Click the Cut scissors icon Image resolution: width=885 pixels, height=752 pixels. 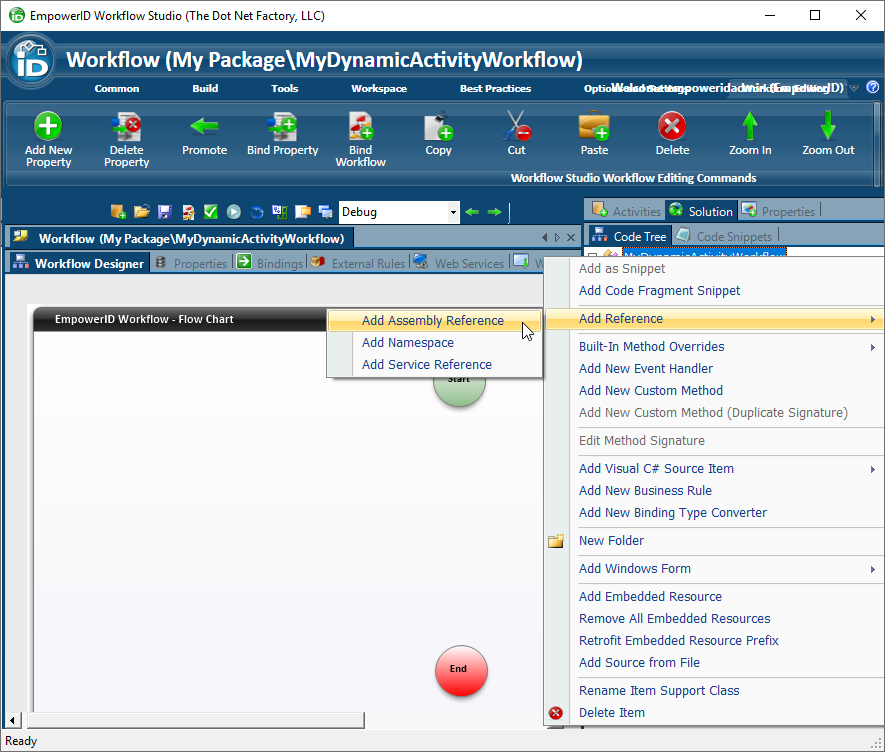[516, 127]
